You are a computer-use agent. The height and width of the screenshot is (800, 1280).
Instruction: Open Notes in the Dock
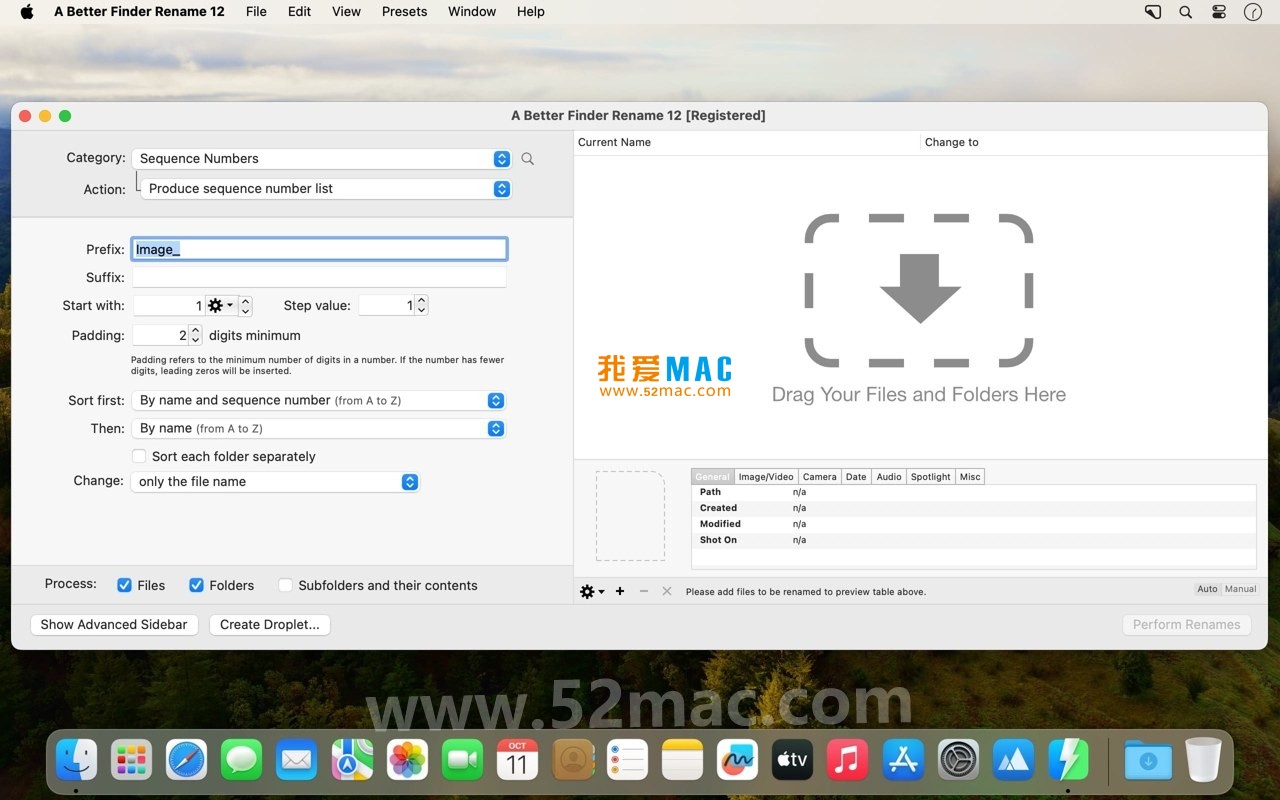pos(682,760)
